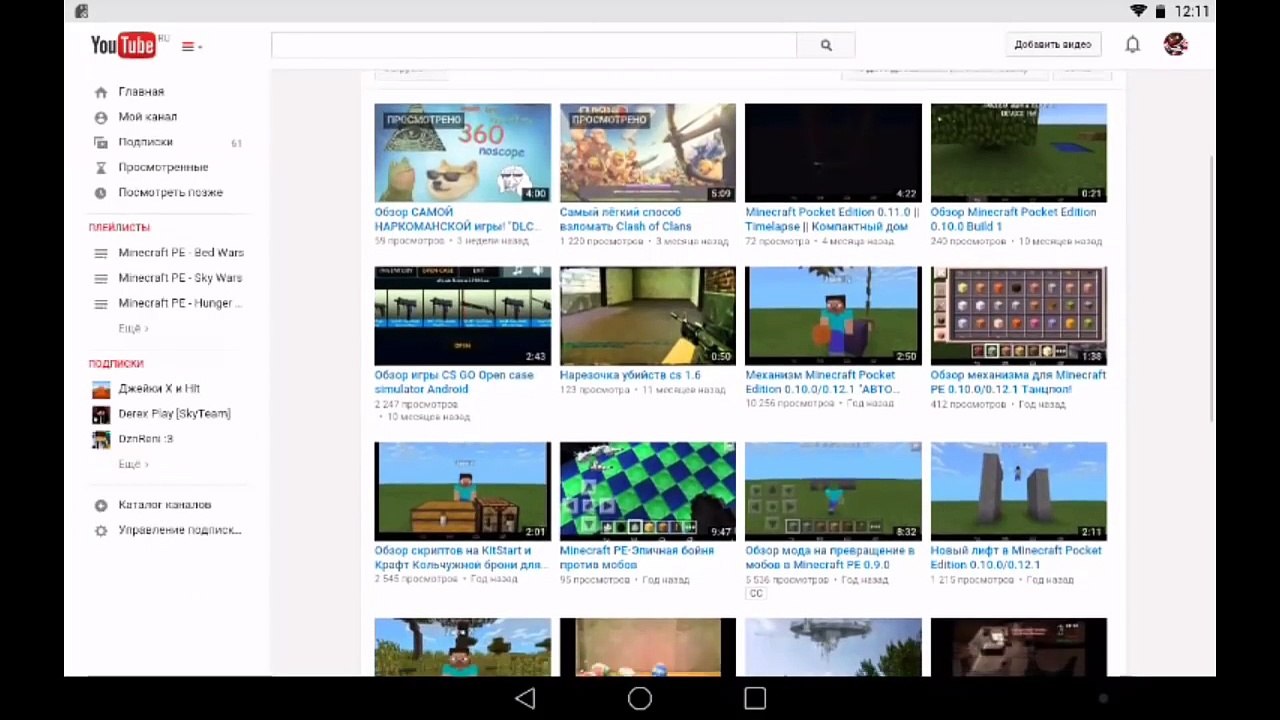Open title Новый лифт в Minecraft Pocket Edition
The width and height of the screenshot is (1280, 720).
coord(1016,557)
